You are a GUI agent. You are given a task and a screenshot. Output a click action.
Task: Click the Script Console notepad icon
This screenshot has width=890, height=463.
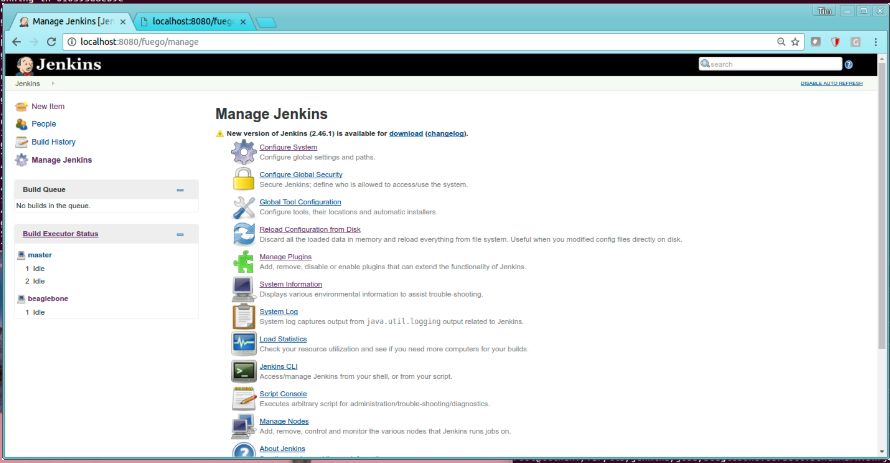tap(244, 398)
